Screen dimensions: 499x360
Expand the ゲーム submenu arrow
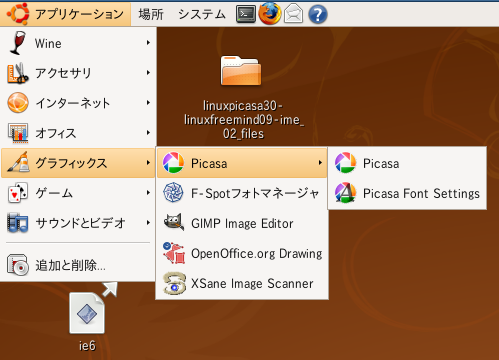148,193
